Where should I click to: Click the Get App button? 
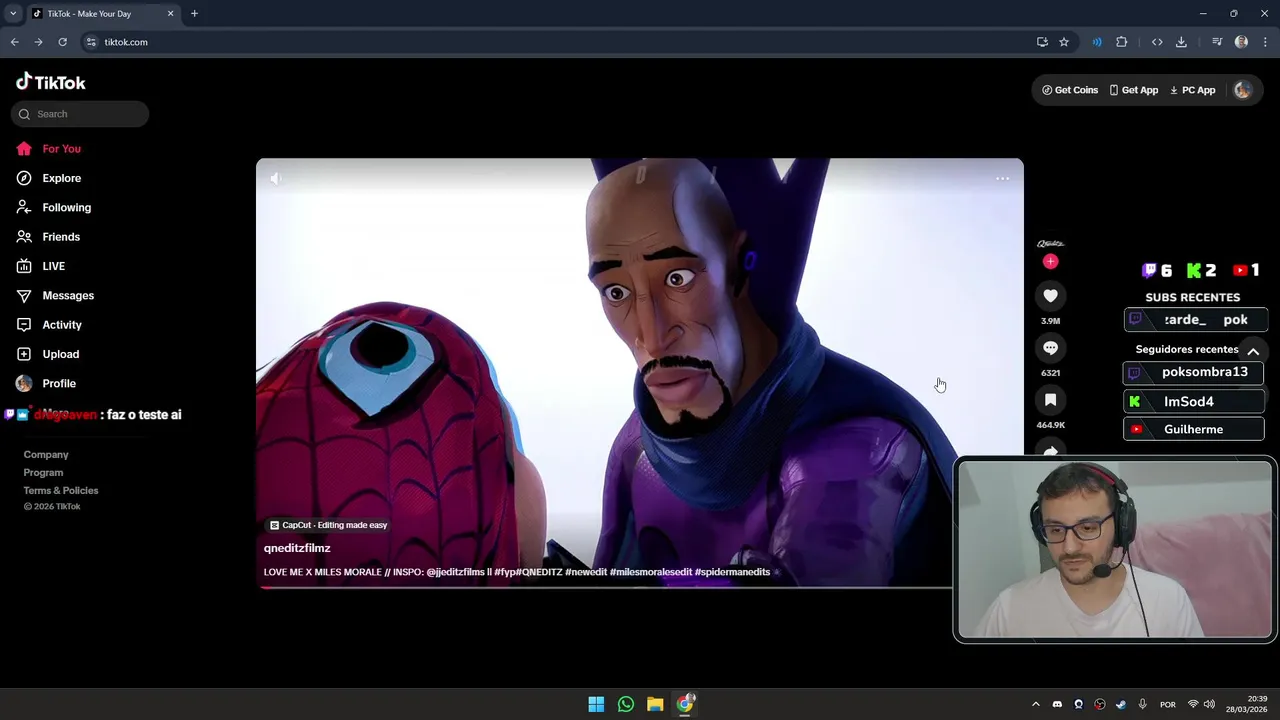(x=1133, y=90)
